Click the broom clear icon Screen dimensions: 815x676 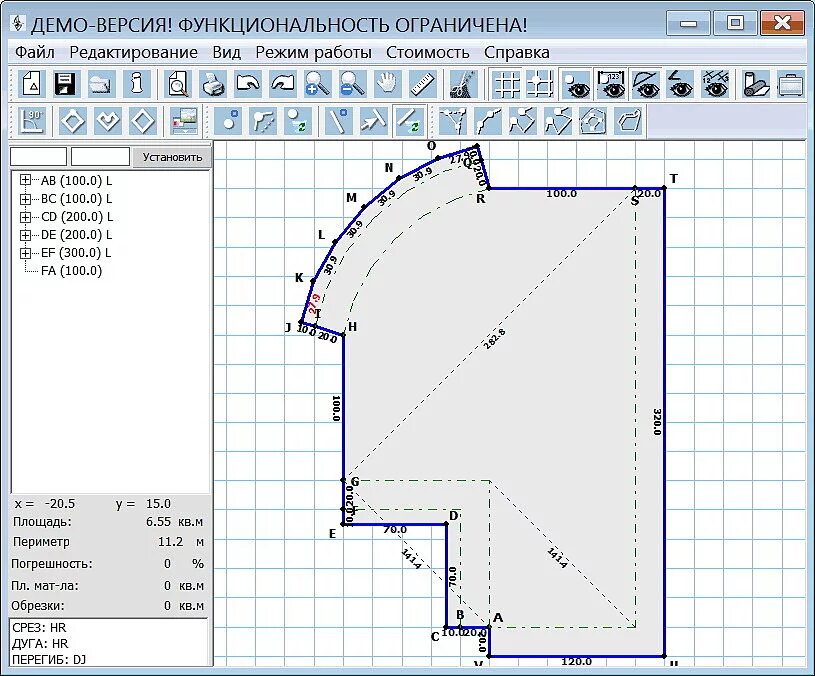(462, 83)
